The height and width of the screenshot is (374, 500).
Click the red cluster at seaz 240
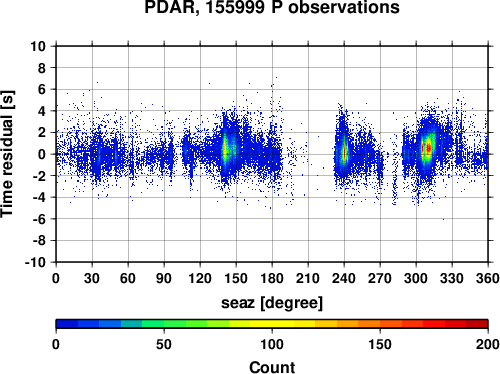tap(345, 153)
